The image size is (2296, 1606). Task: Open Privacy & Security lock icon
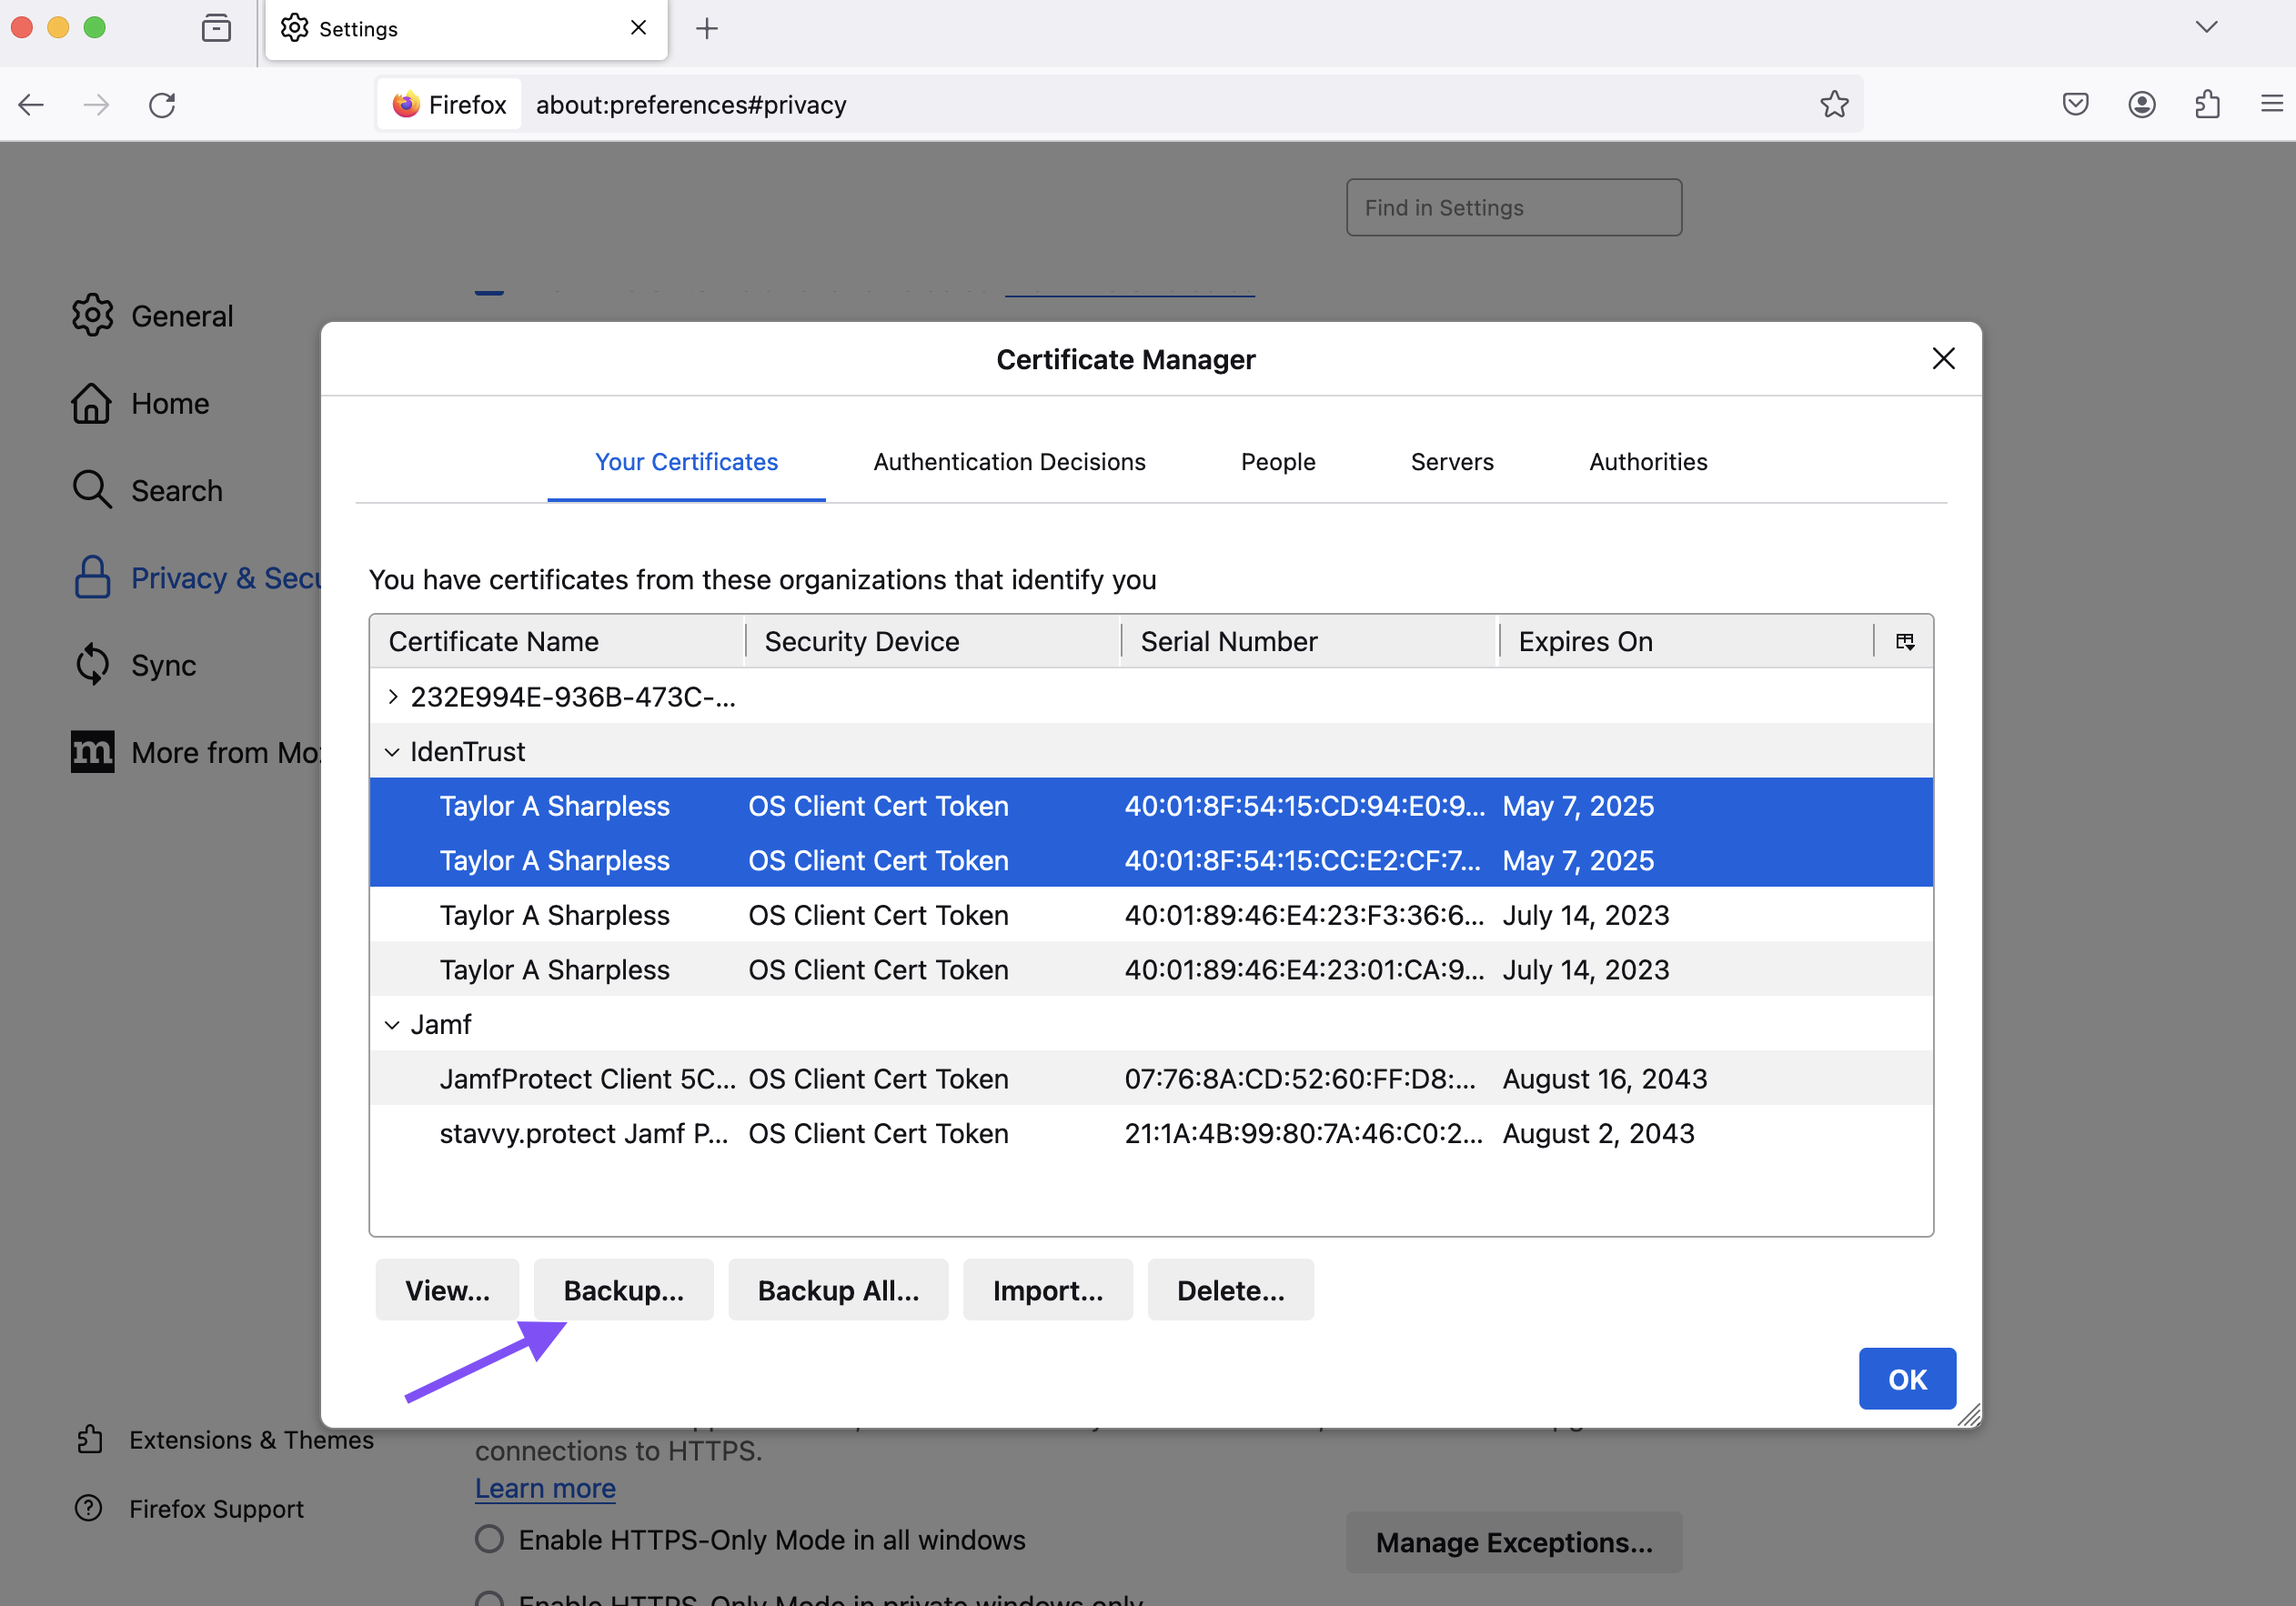click(92, 578)
